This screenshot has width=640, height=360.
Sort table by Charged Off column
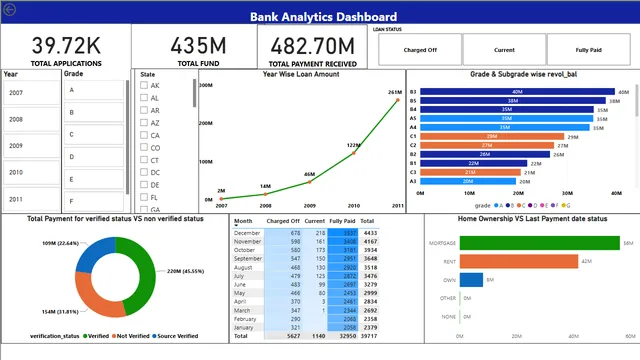[x=283, y=221]
